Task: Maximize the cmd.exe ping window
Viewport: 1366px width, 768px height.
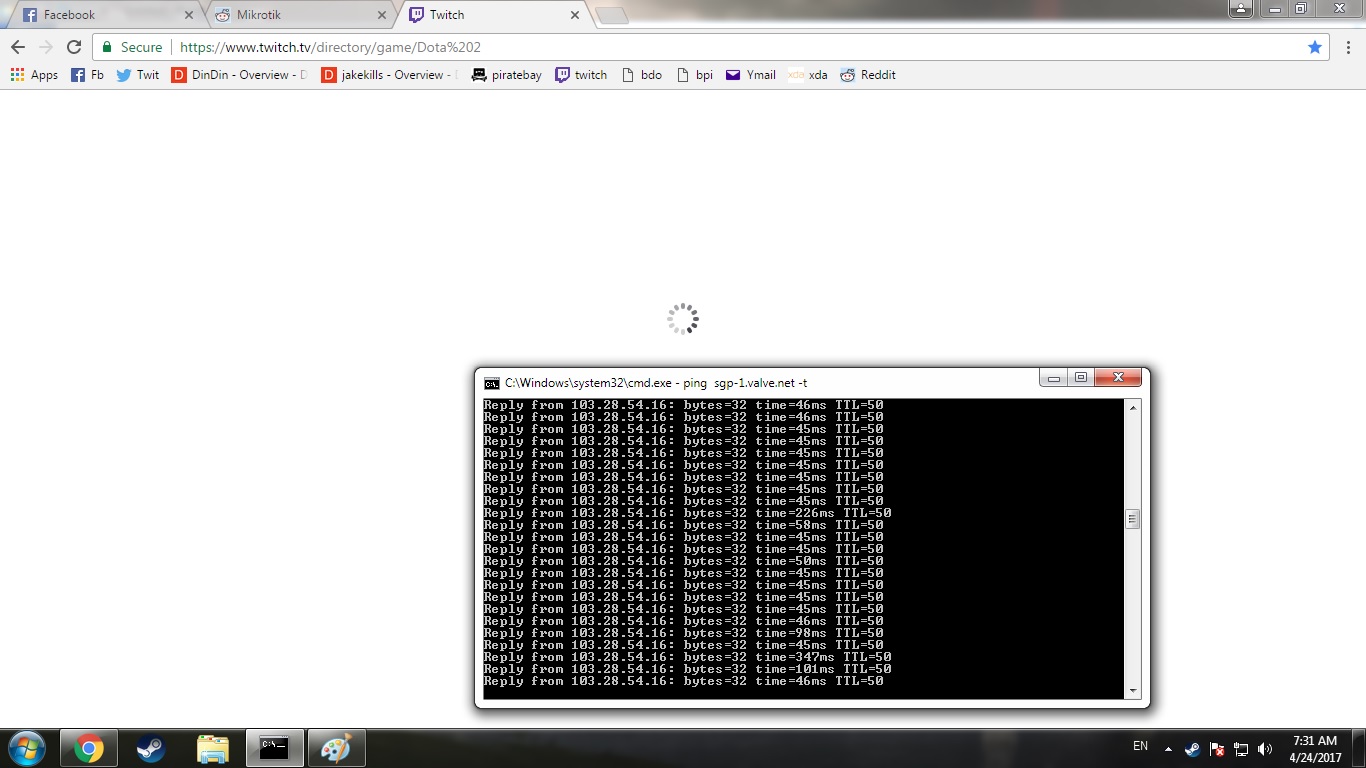Action: tap(1081, 378)
